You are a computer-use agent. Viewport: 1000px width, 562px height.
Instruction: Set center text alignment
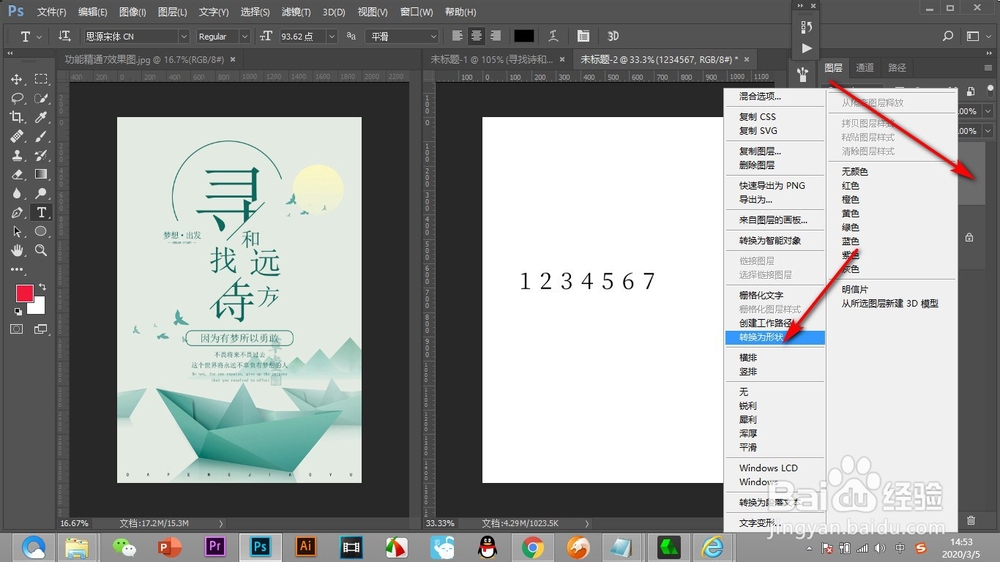click(x=476, y=36)
